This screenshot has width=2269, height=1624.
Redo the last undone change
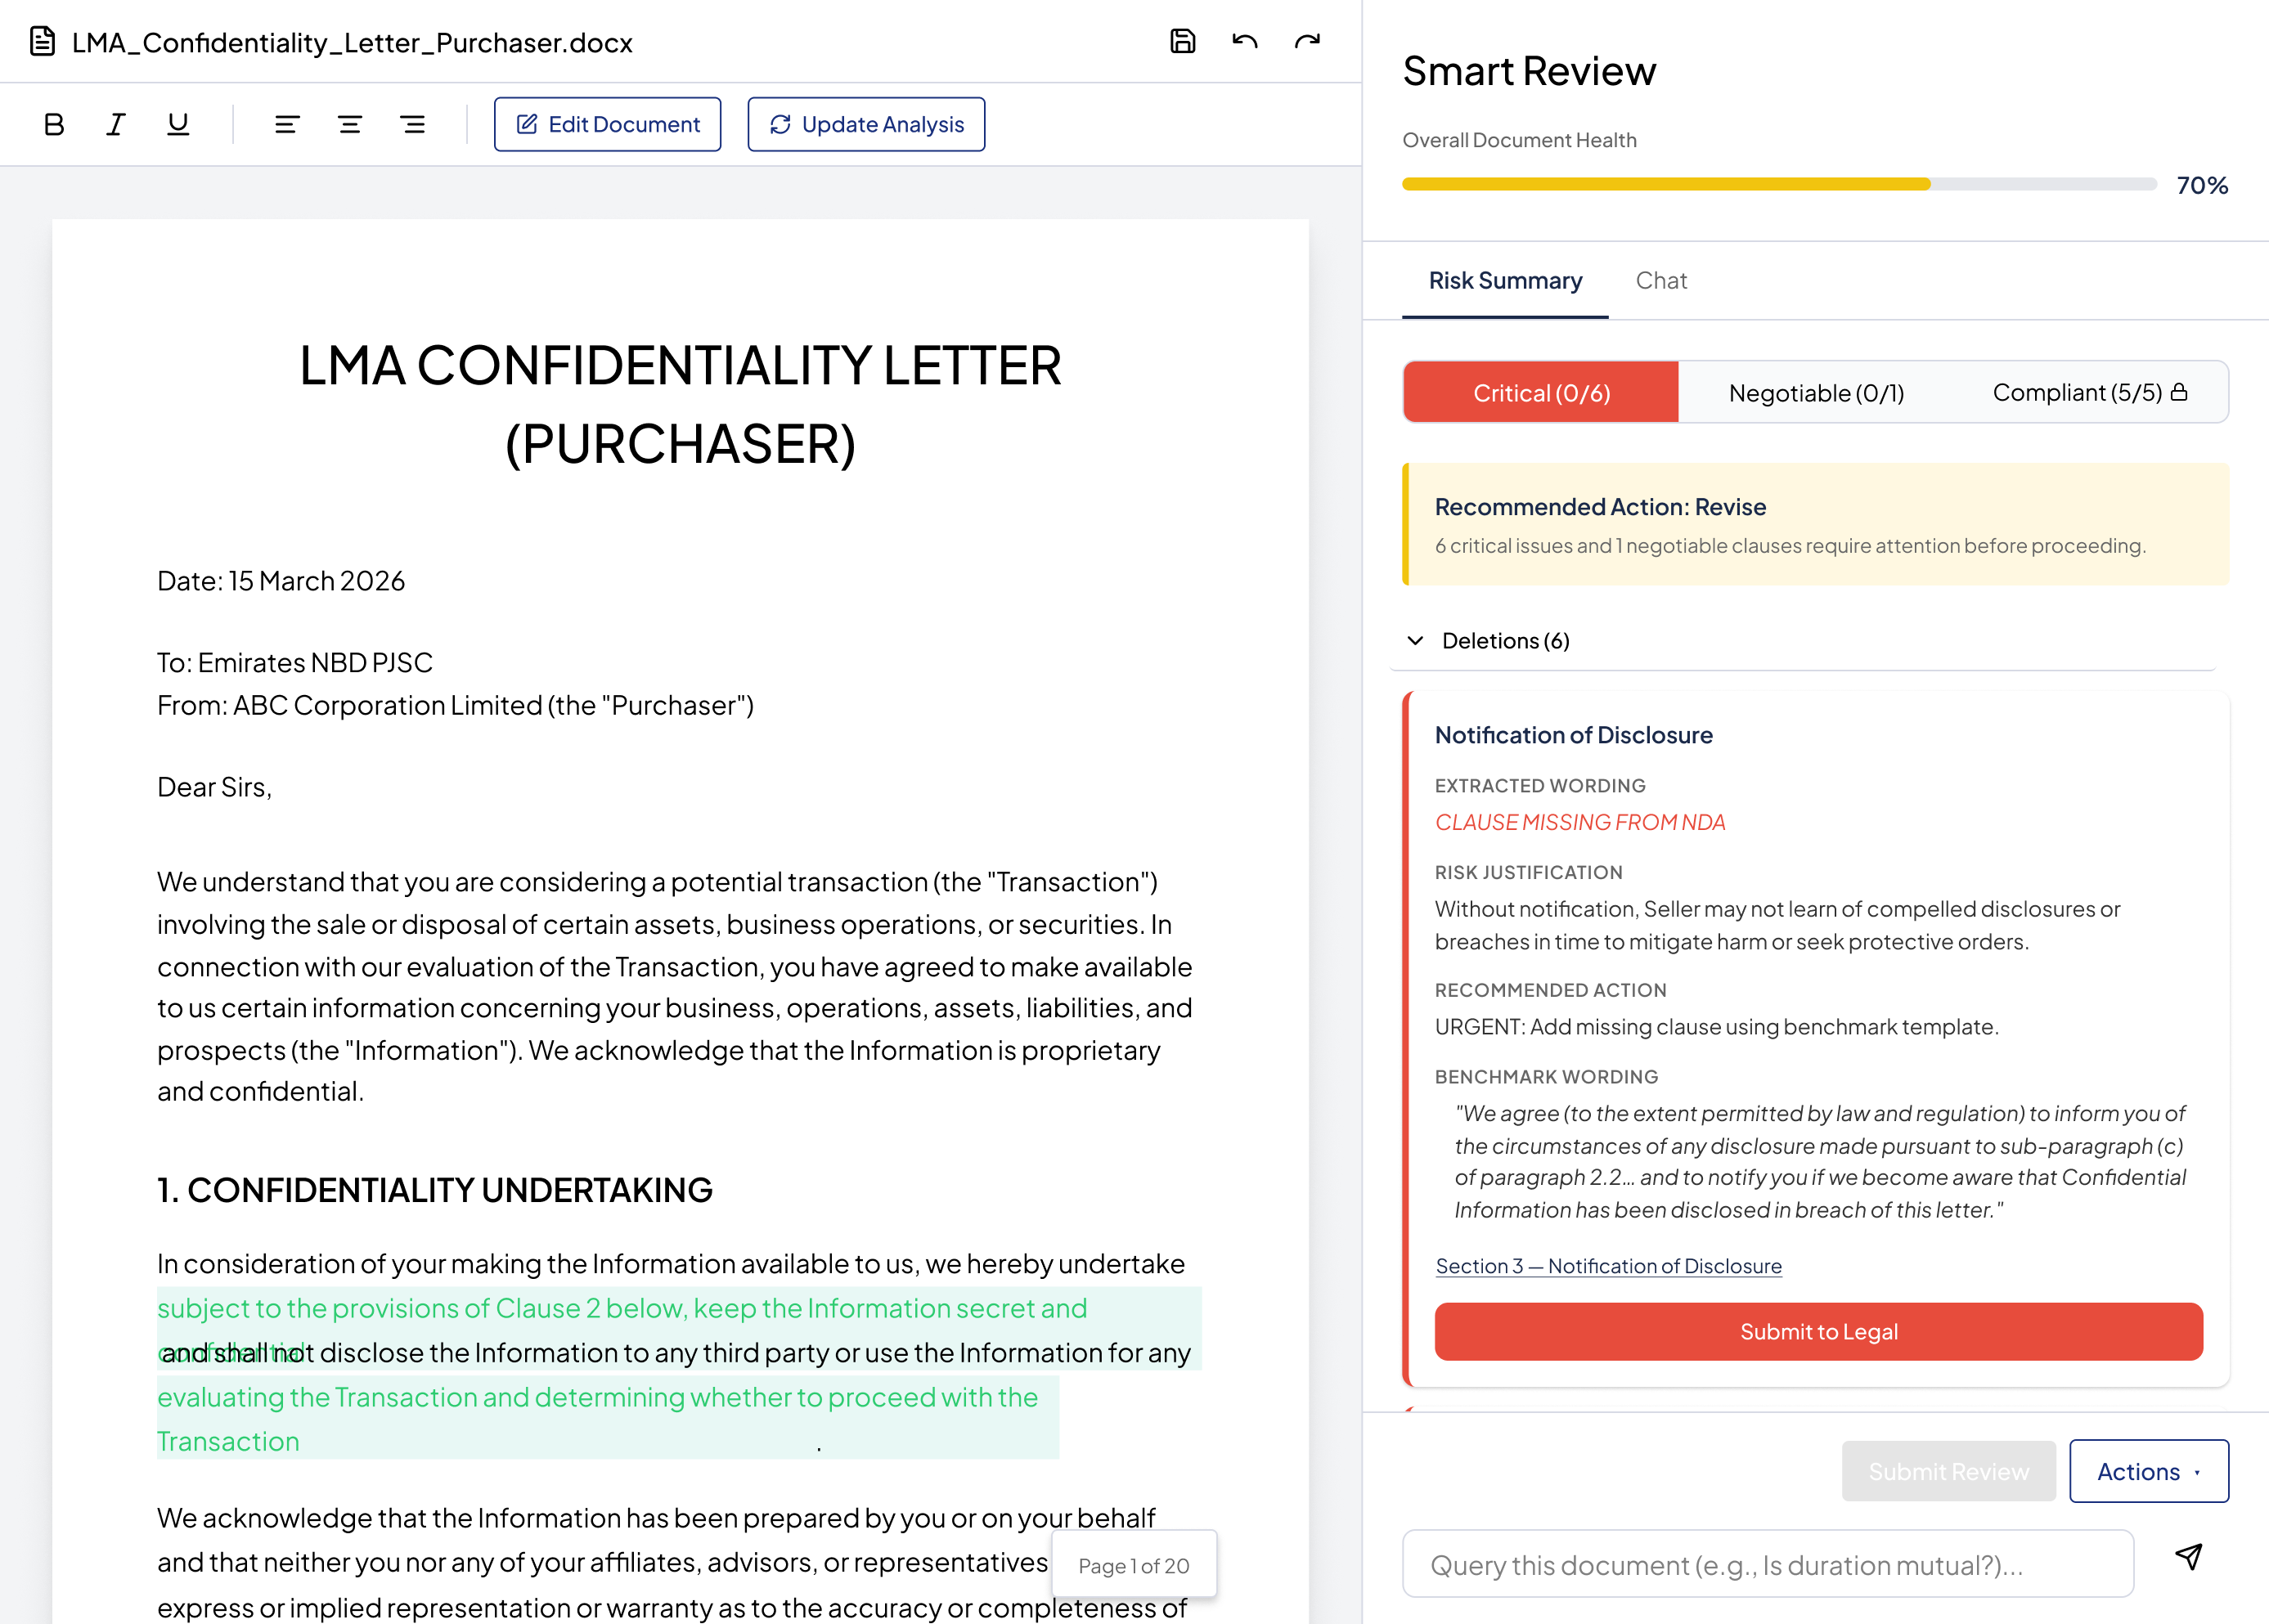point(1307,41)
